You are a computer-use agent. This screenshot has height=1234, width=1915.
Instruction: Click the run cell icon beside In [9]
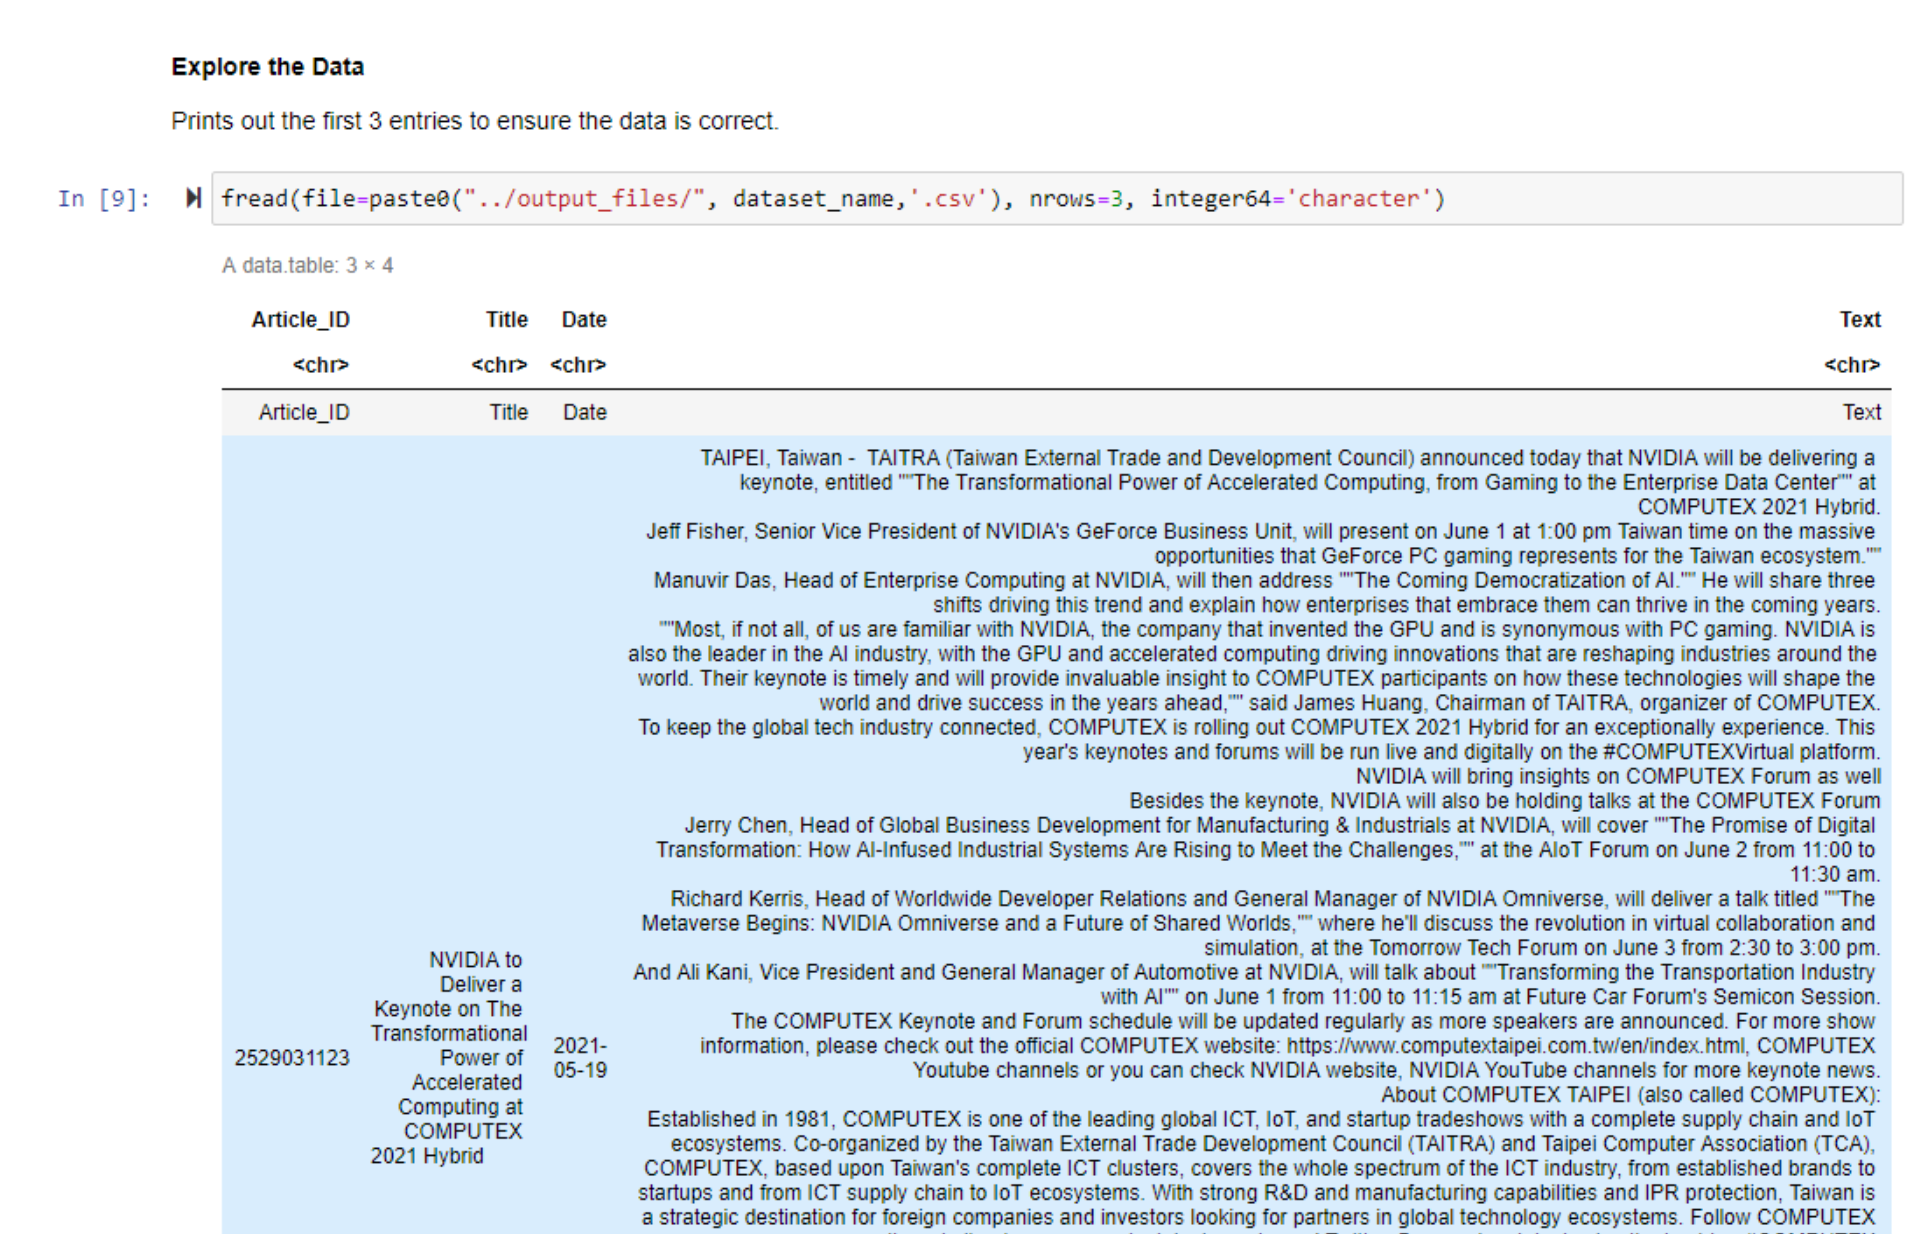pyautogui.click(x=193, y=198)
